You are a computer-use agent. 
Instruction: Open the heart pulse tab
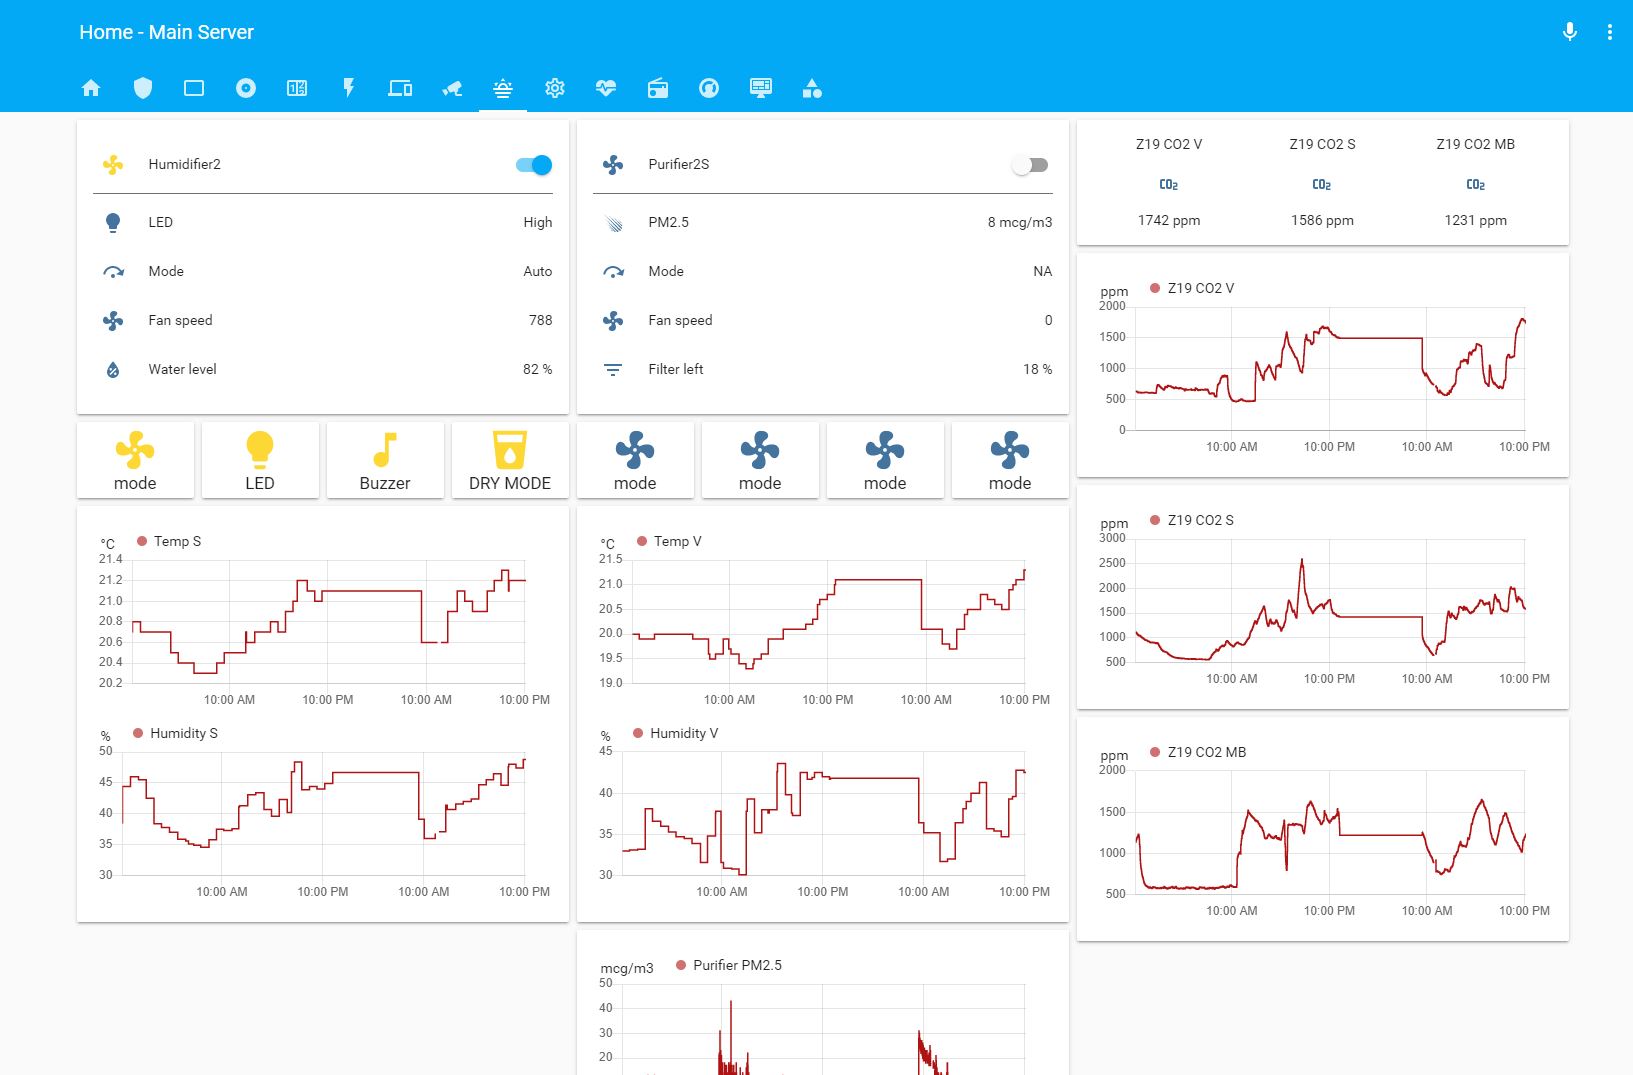pos(606,88)
